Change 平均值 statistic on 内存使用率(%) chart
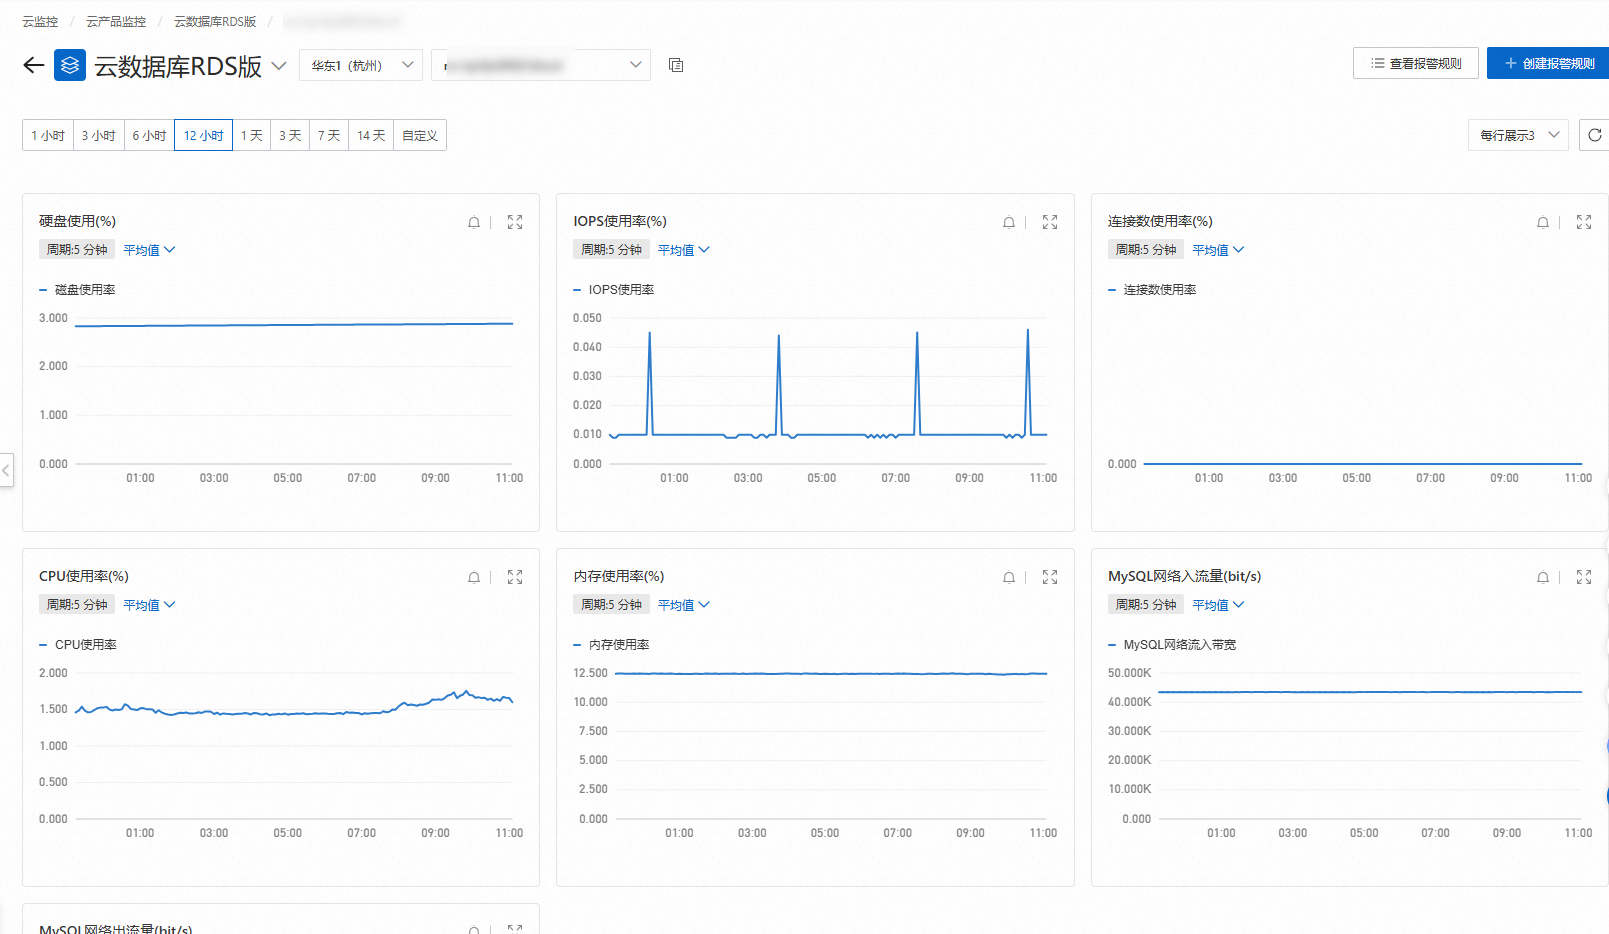Viewport: 1609px width, 934px height. 684,605
